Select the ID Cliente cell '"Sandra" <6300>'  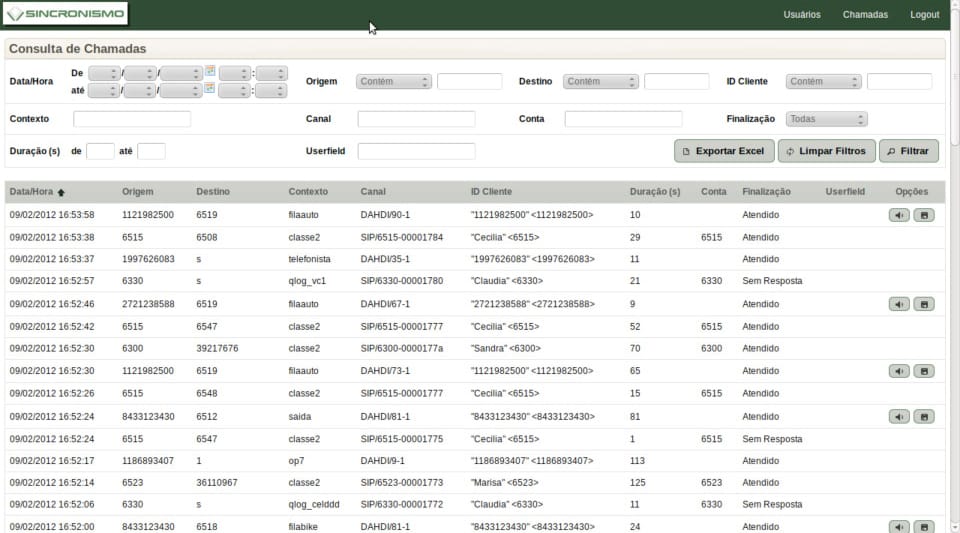(506, 349)
